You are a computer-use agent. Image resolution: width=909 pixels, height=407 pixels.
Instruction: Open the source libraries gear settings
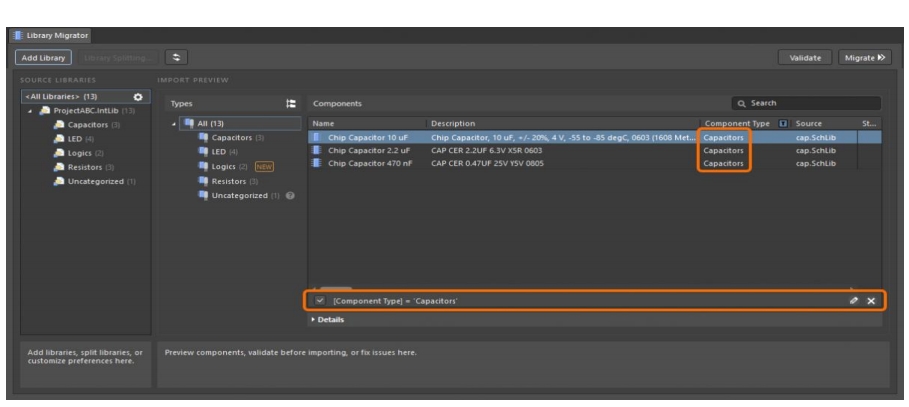point(138,97)
